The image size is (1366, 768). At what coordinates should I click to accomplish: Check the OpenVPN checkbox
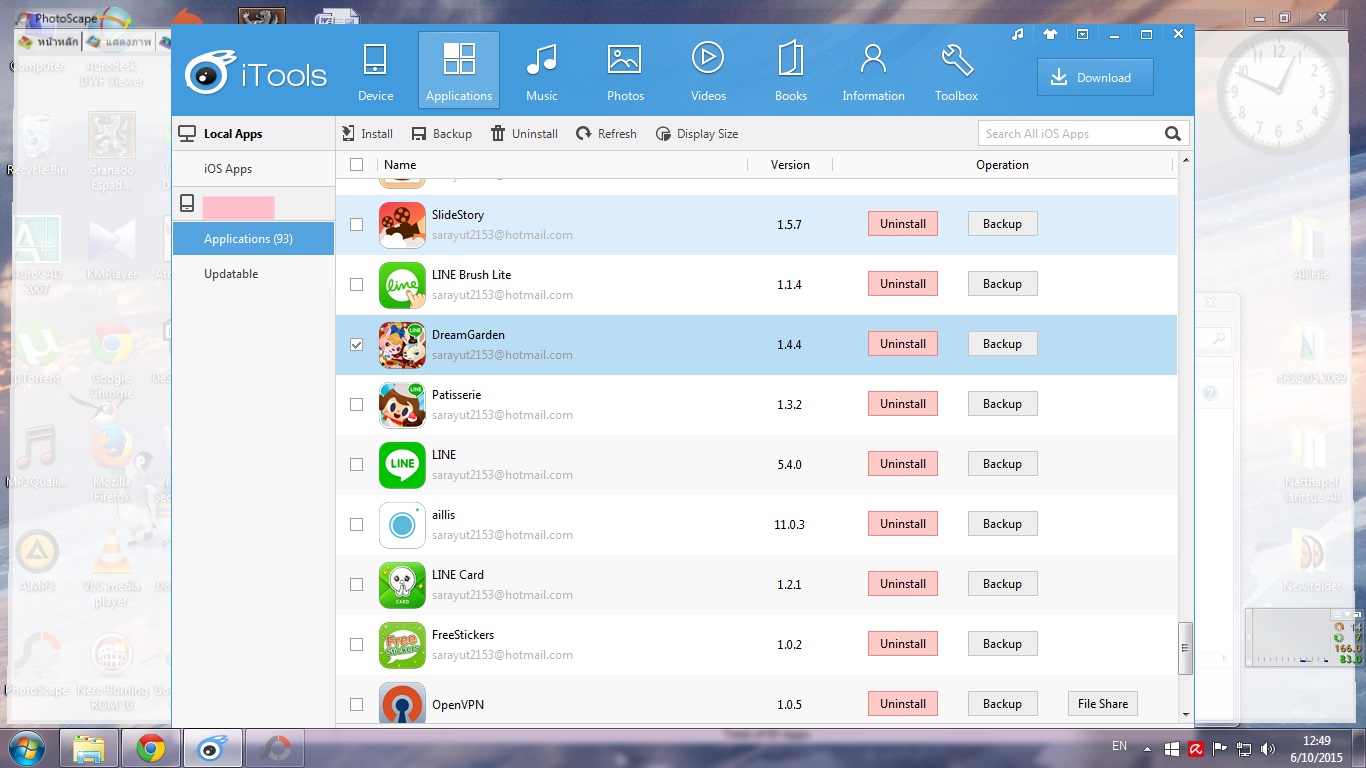[x=356, y=705]
